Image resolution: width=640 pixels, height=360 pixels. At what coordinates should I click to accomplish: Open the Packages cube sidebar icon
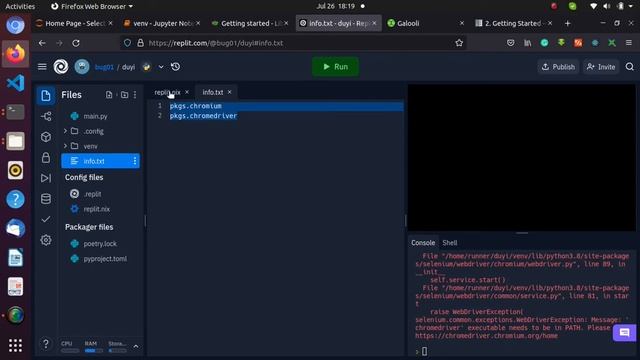[x=46, y=137]
